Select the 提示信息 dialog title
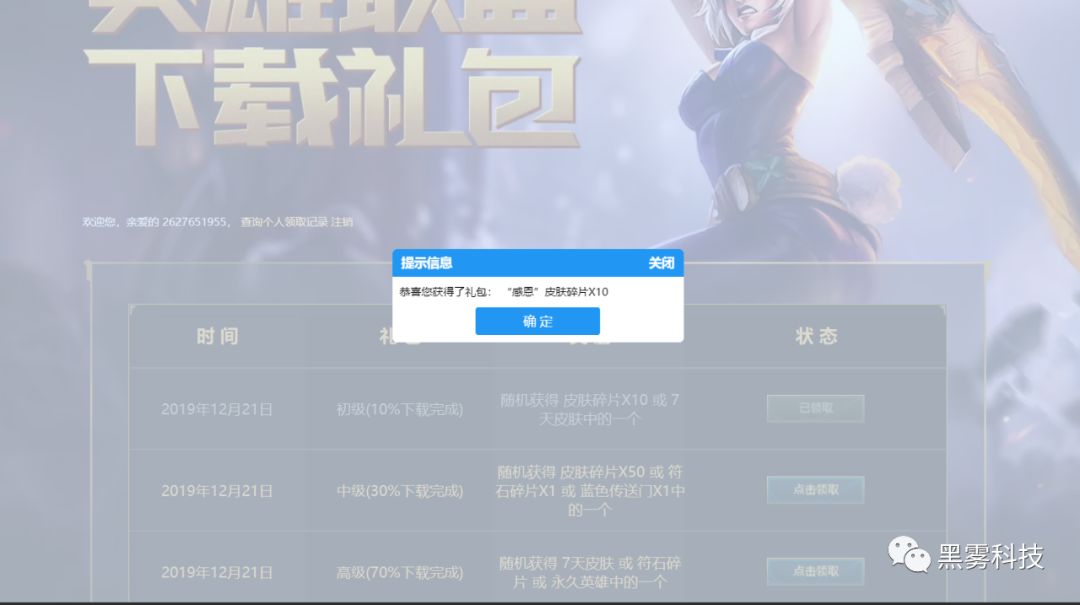This screenshot has height=605, width=1080. 426,263
